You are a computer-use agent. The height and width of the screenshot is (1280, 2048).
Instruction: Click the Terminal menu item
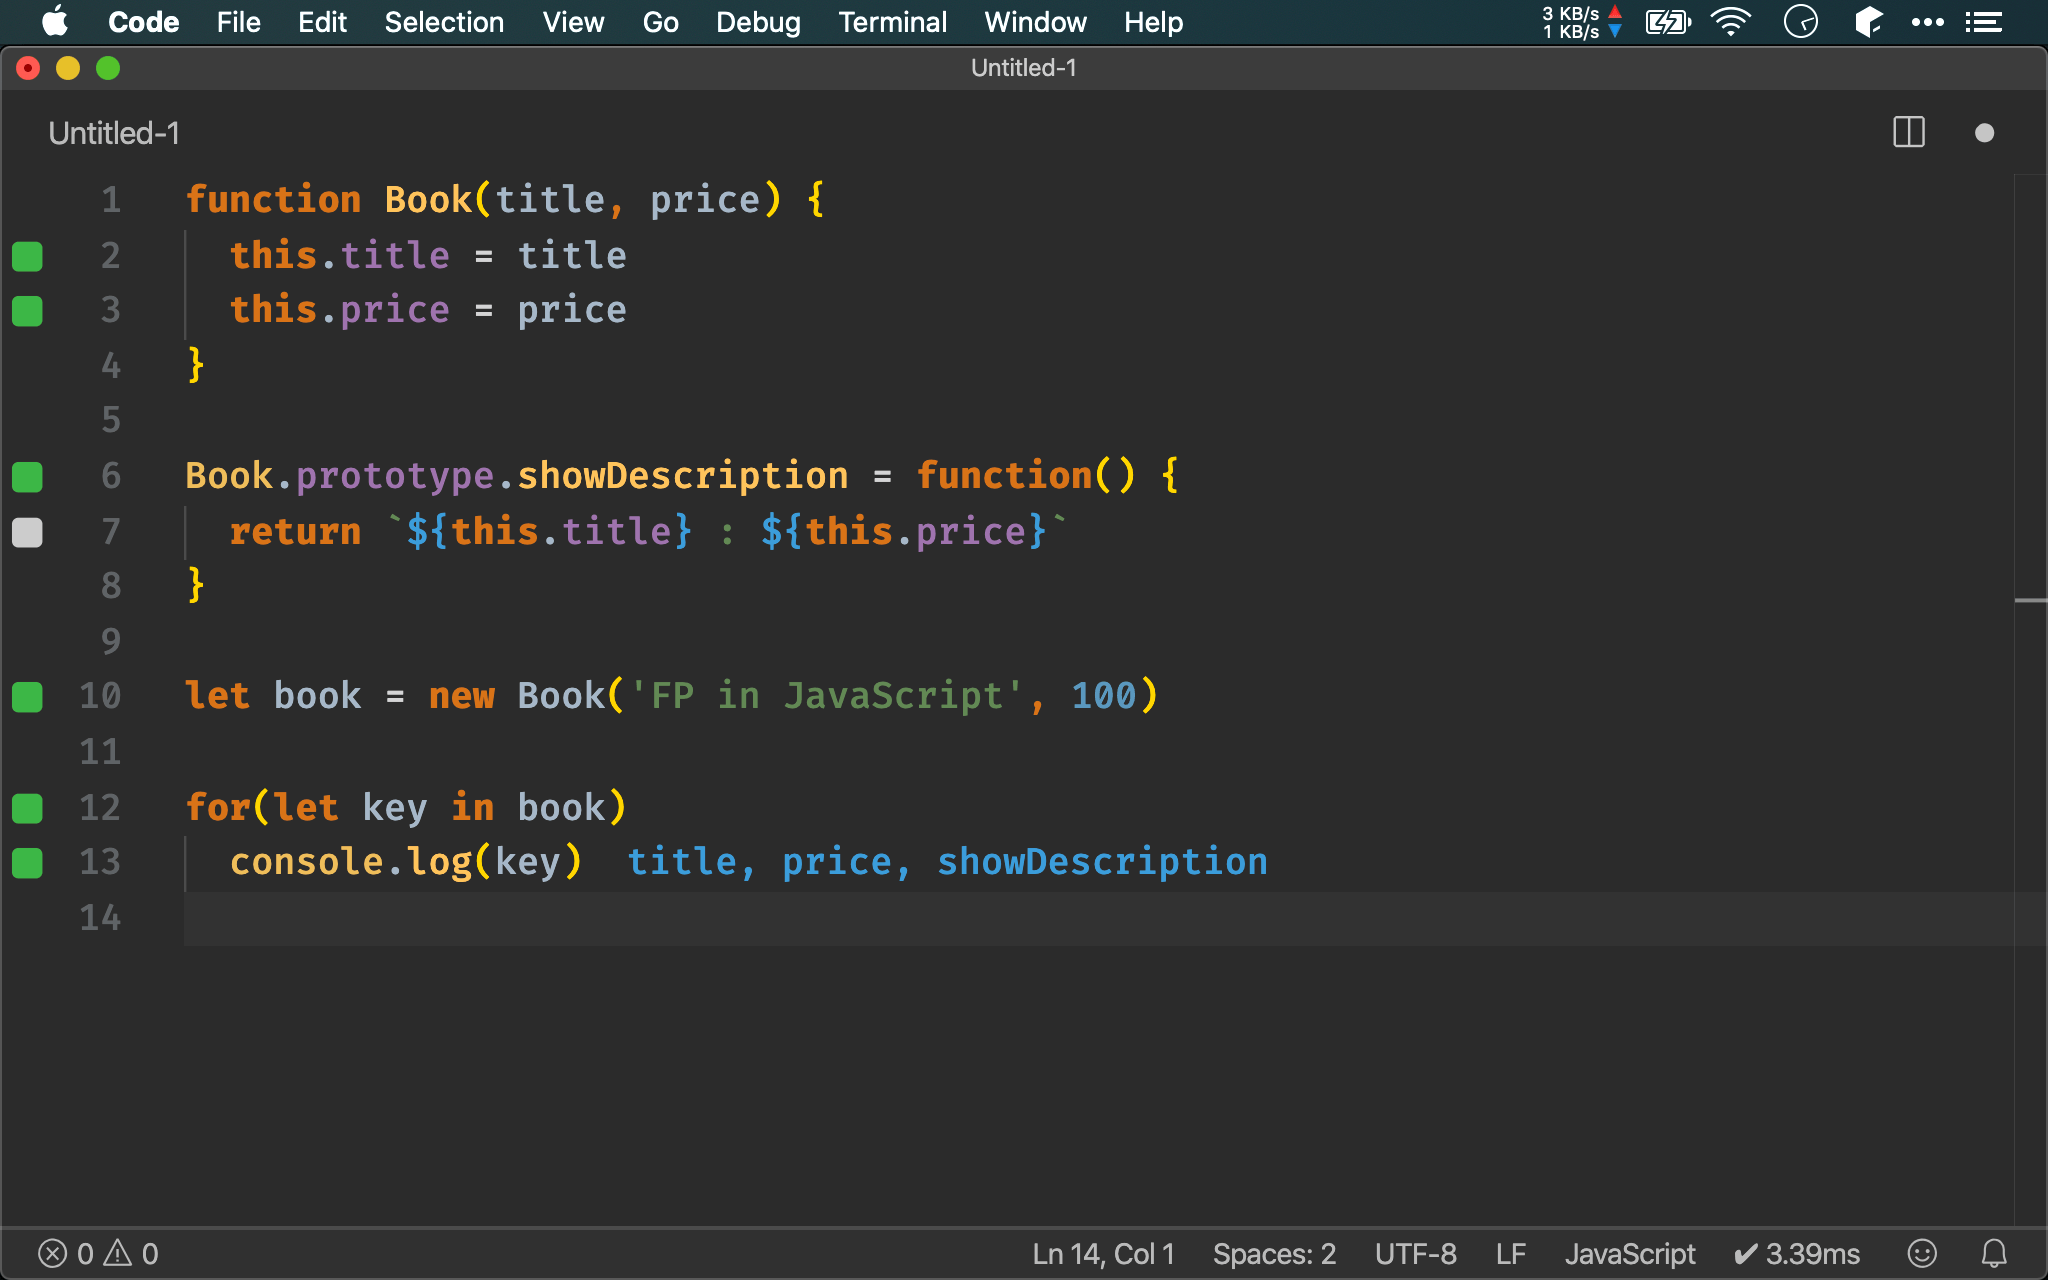(892, 22)
